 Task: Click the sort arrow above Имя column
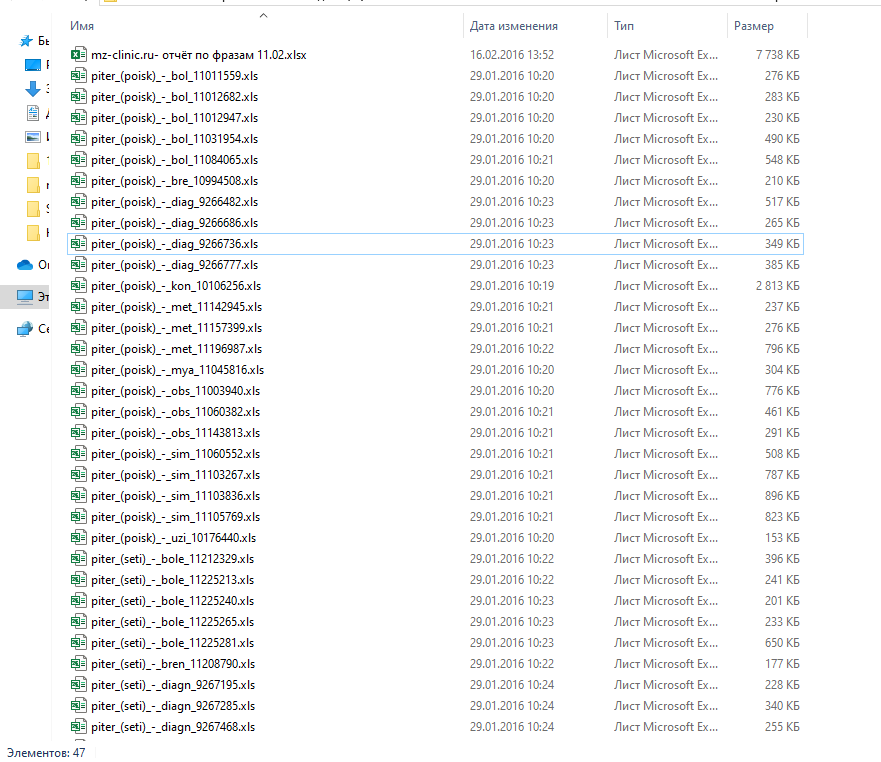(263, 15)
